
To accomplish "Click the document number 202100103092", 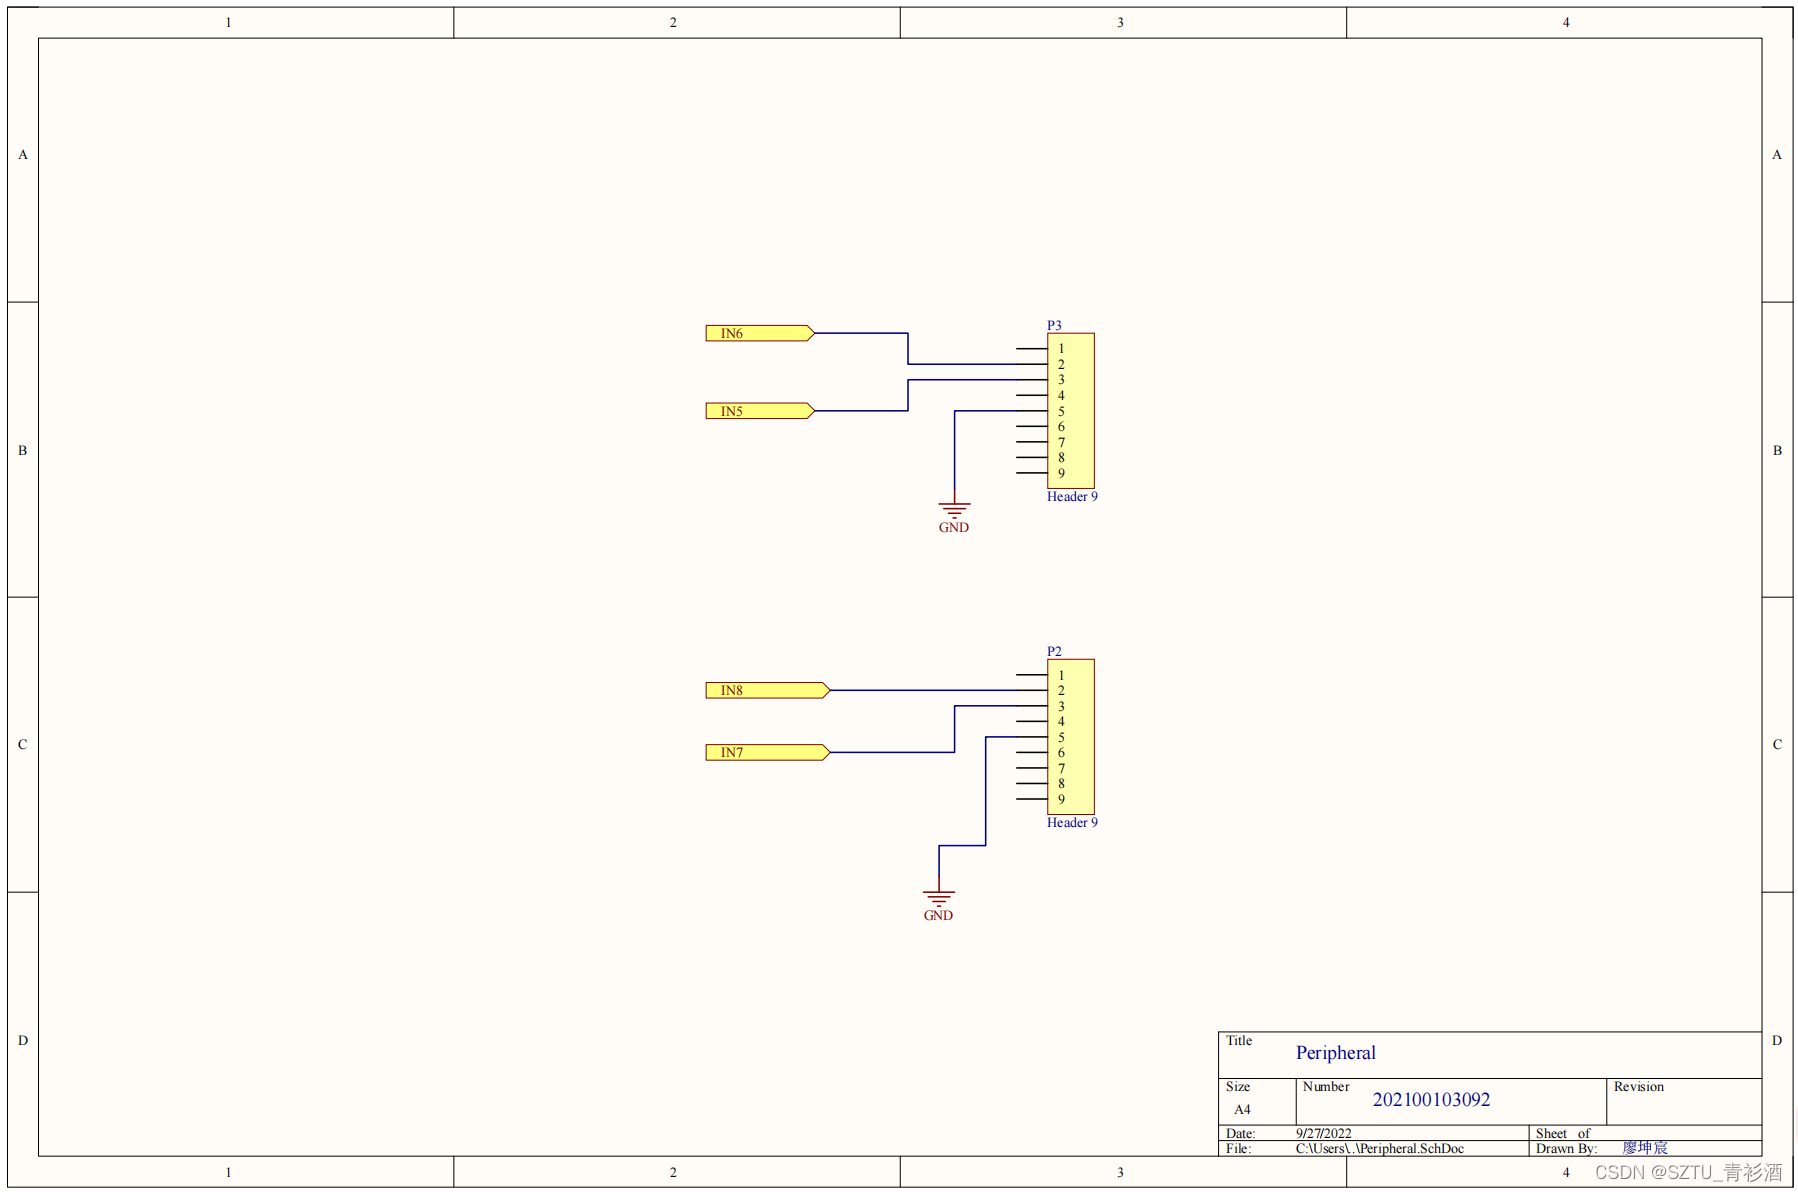I will [1431, 1100].
